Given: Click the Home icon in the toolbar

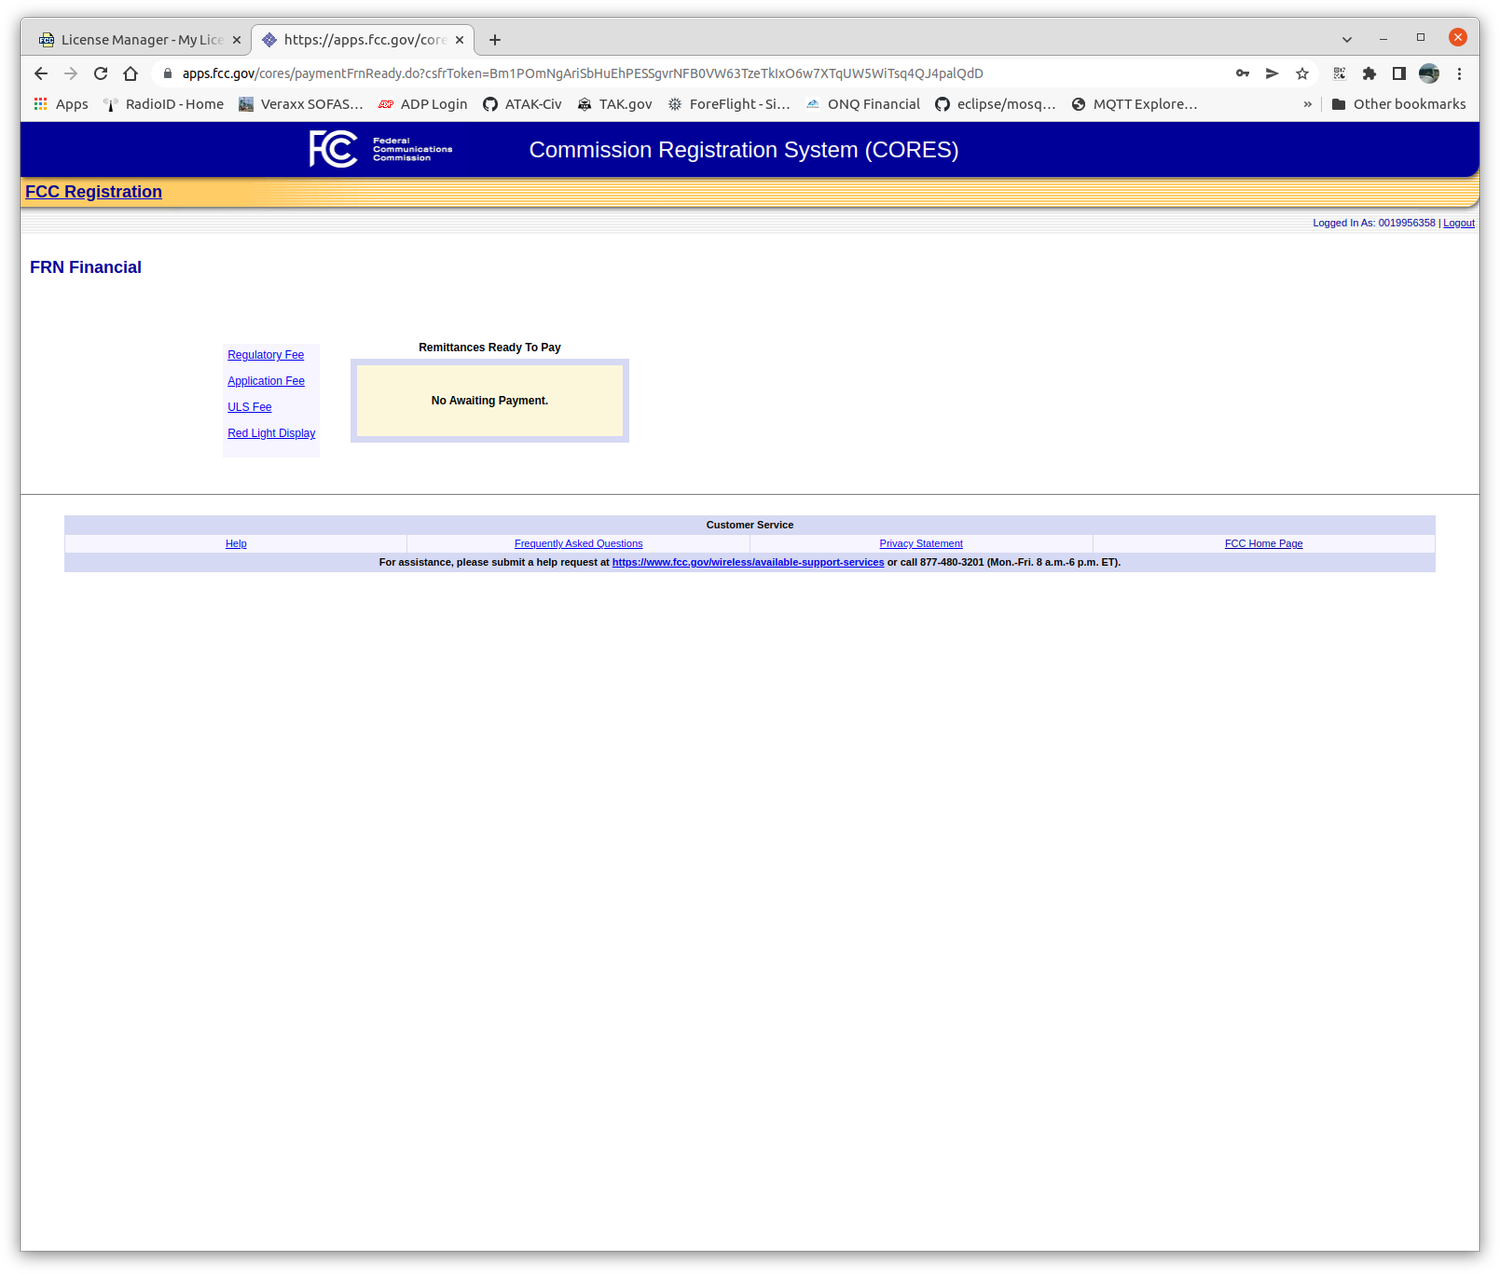Looking at the screenshot, I should click(x=130, y=73).
